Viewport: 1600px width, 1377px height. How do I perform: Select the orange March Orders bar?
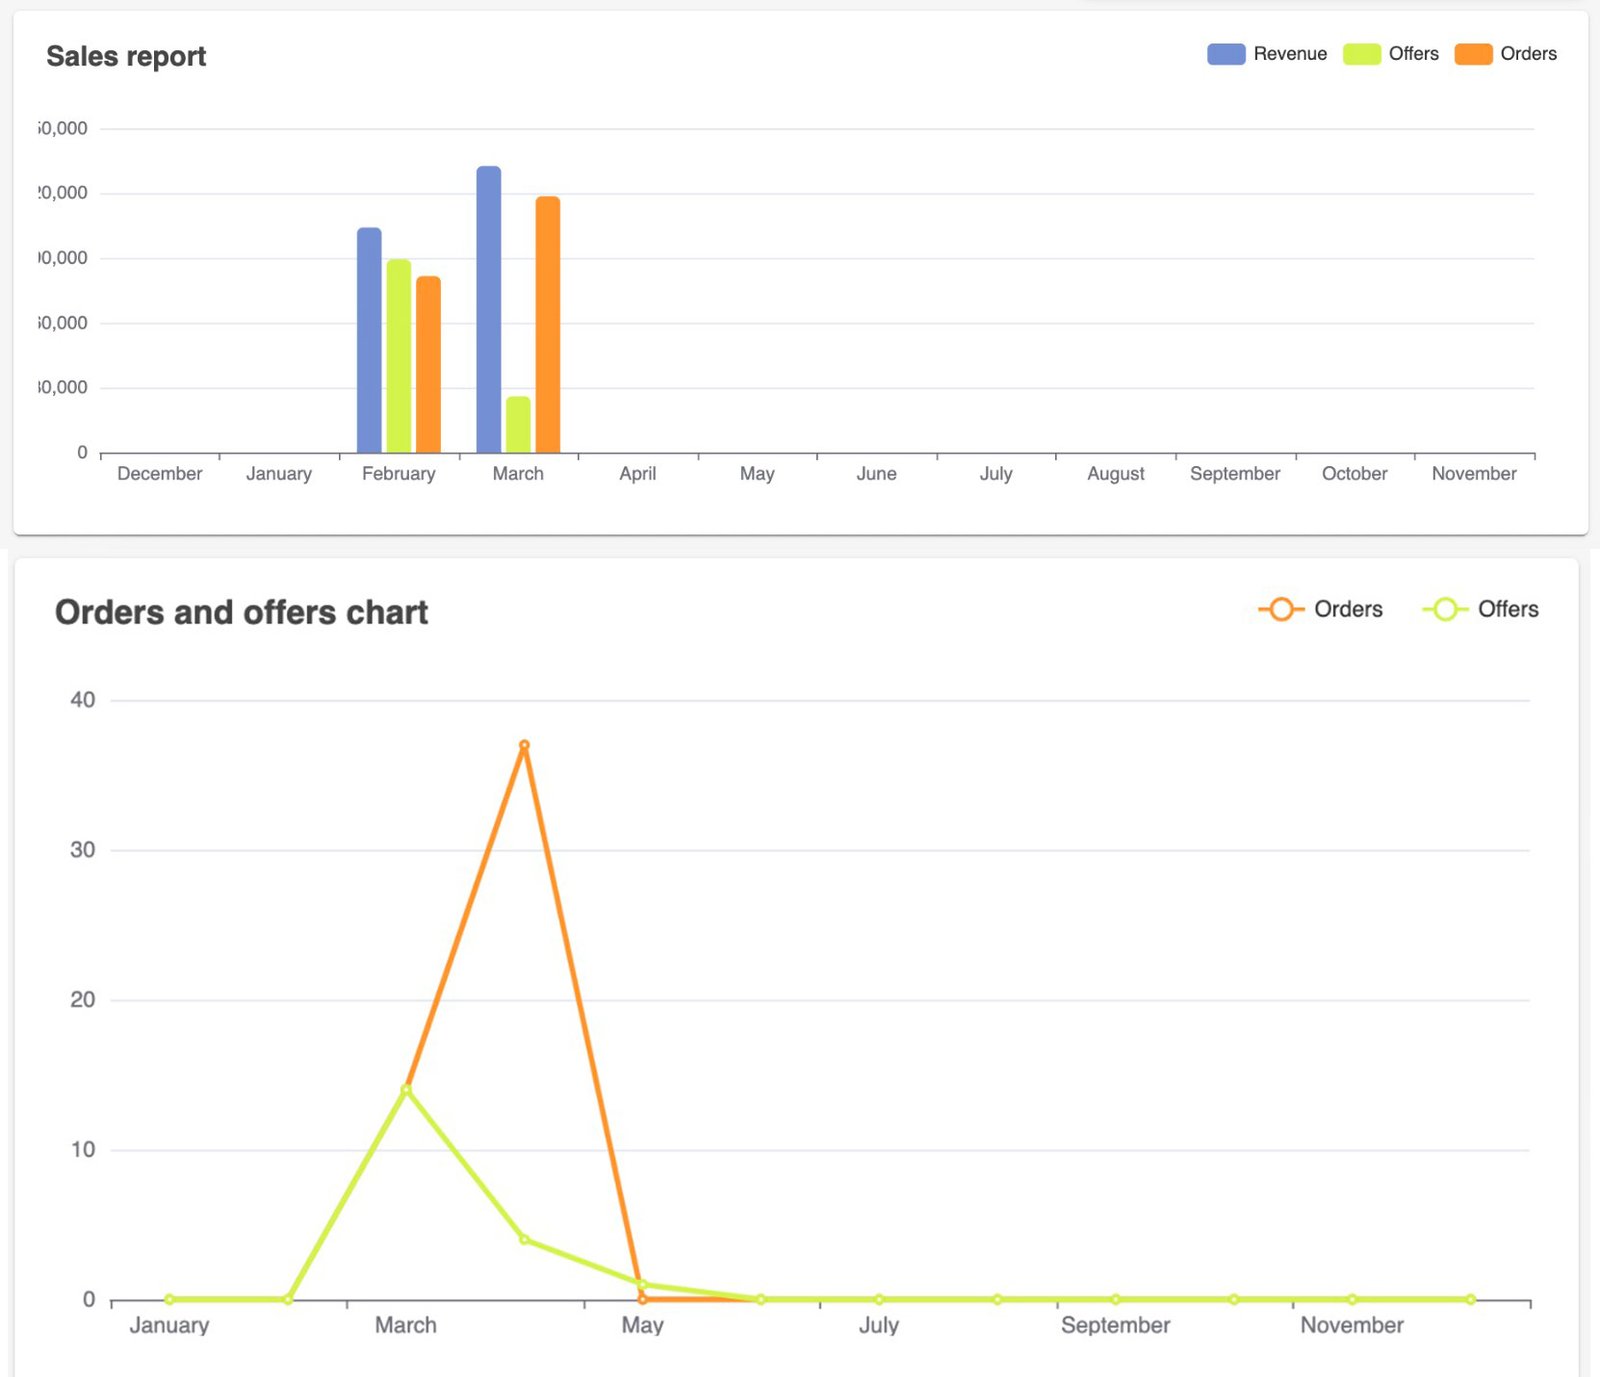coord(548,325)
